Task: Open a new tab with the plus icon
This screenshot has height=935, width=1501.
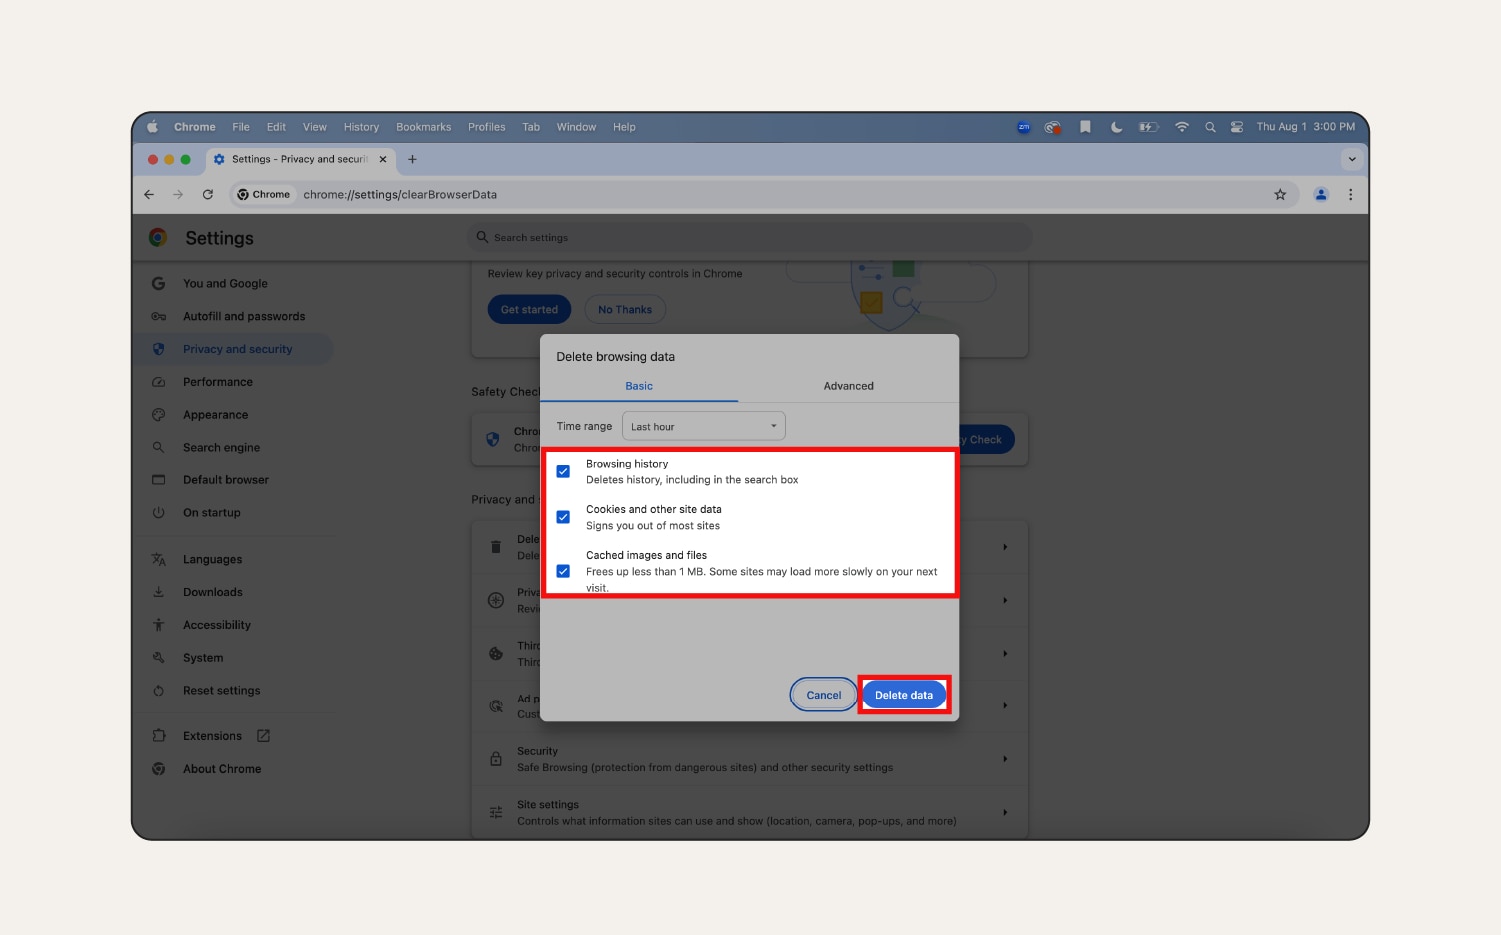Action: pos(412,159)
